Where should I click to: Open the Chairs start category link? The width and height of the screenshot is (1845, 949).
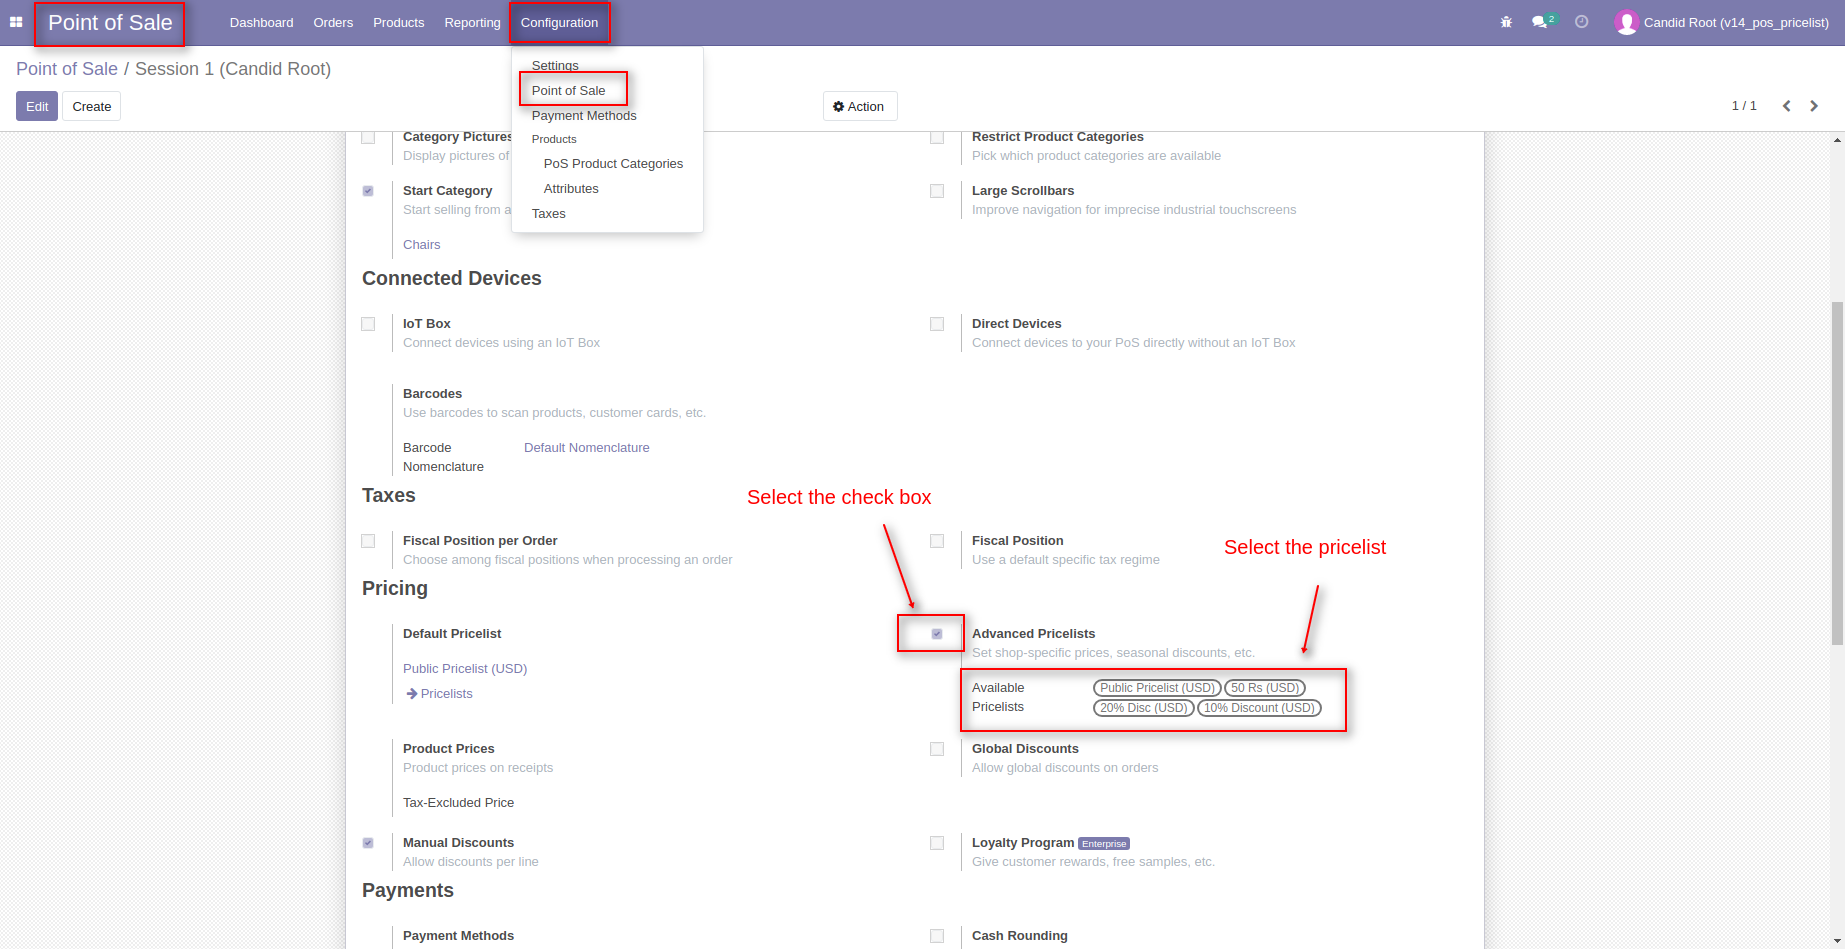(x=421, y=244)
